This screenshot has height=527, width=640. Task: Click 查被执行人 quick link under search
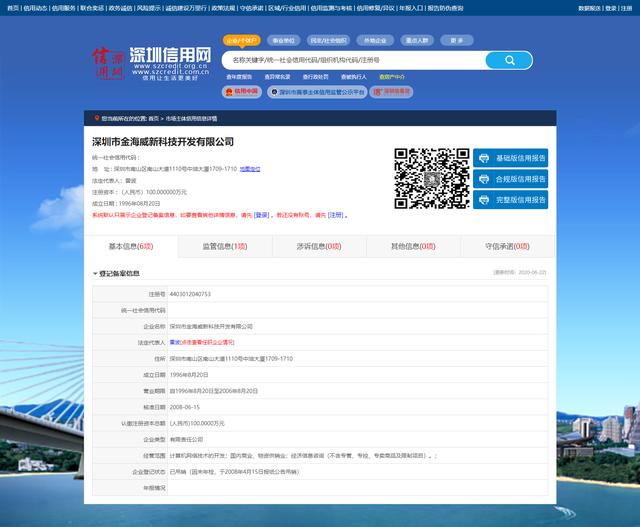tap(353, 77)
